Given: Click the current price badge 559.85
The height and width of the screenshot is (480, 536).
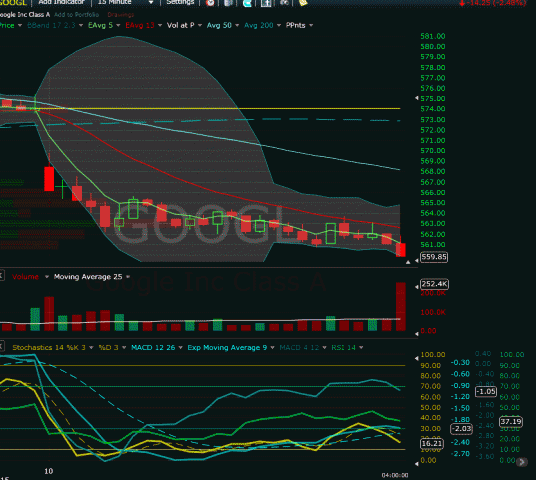Looking at the screenshot, I should (434, 257).
